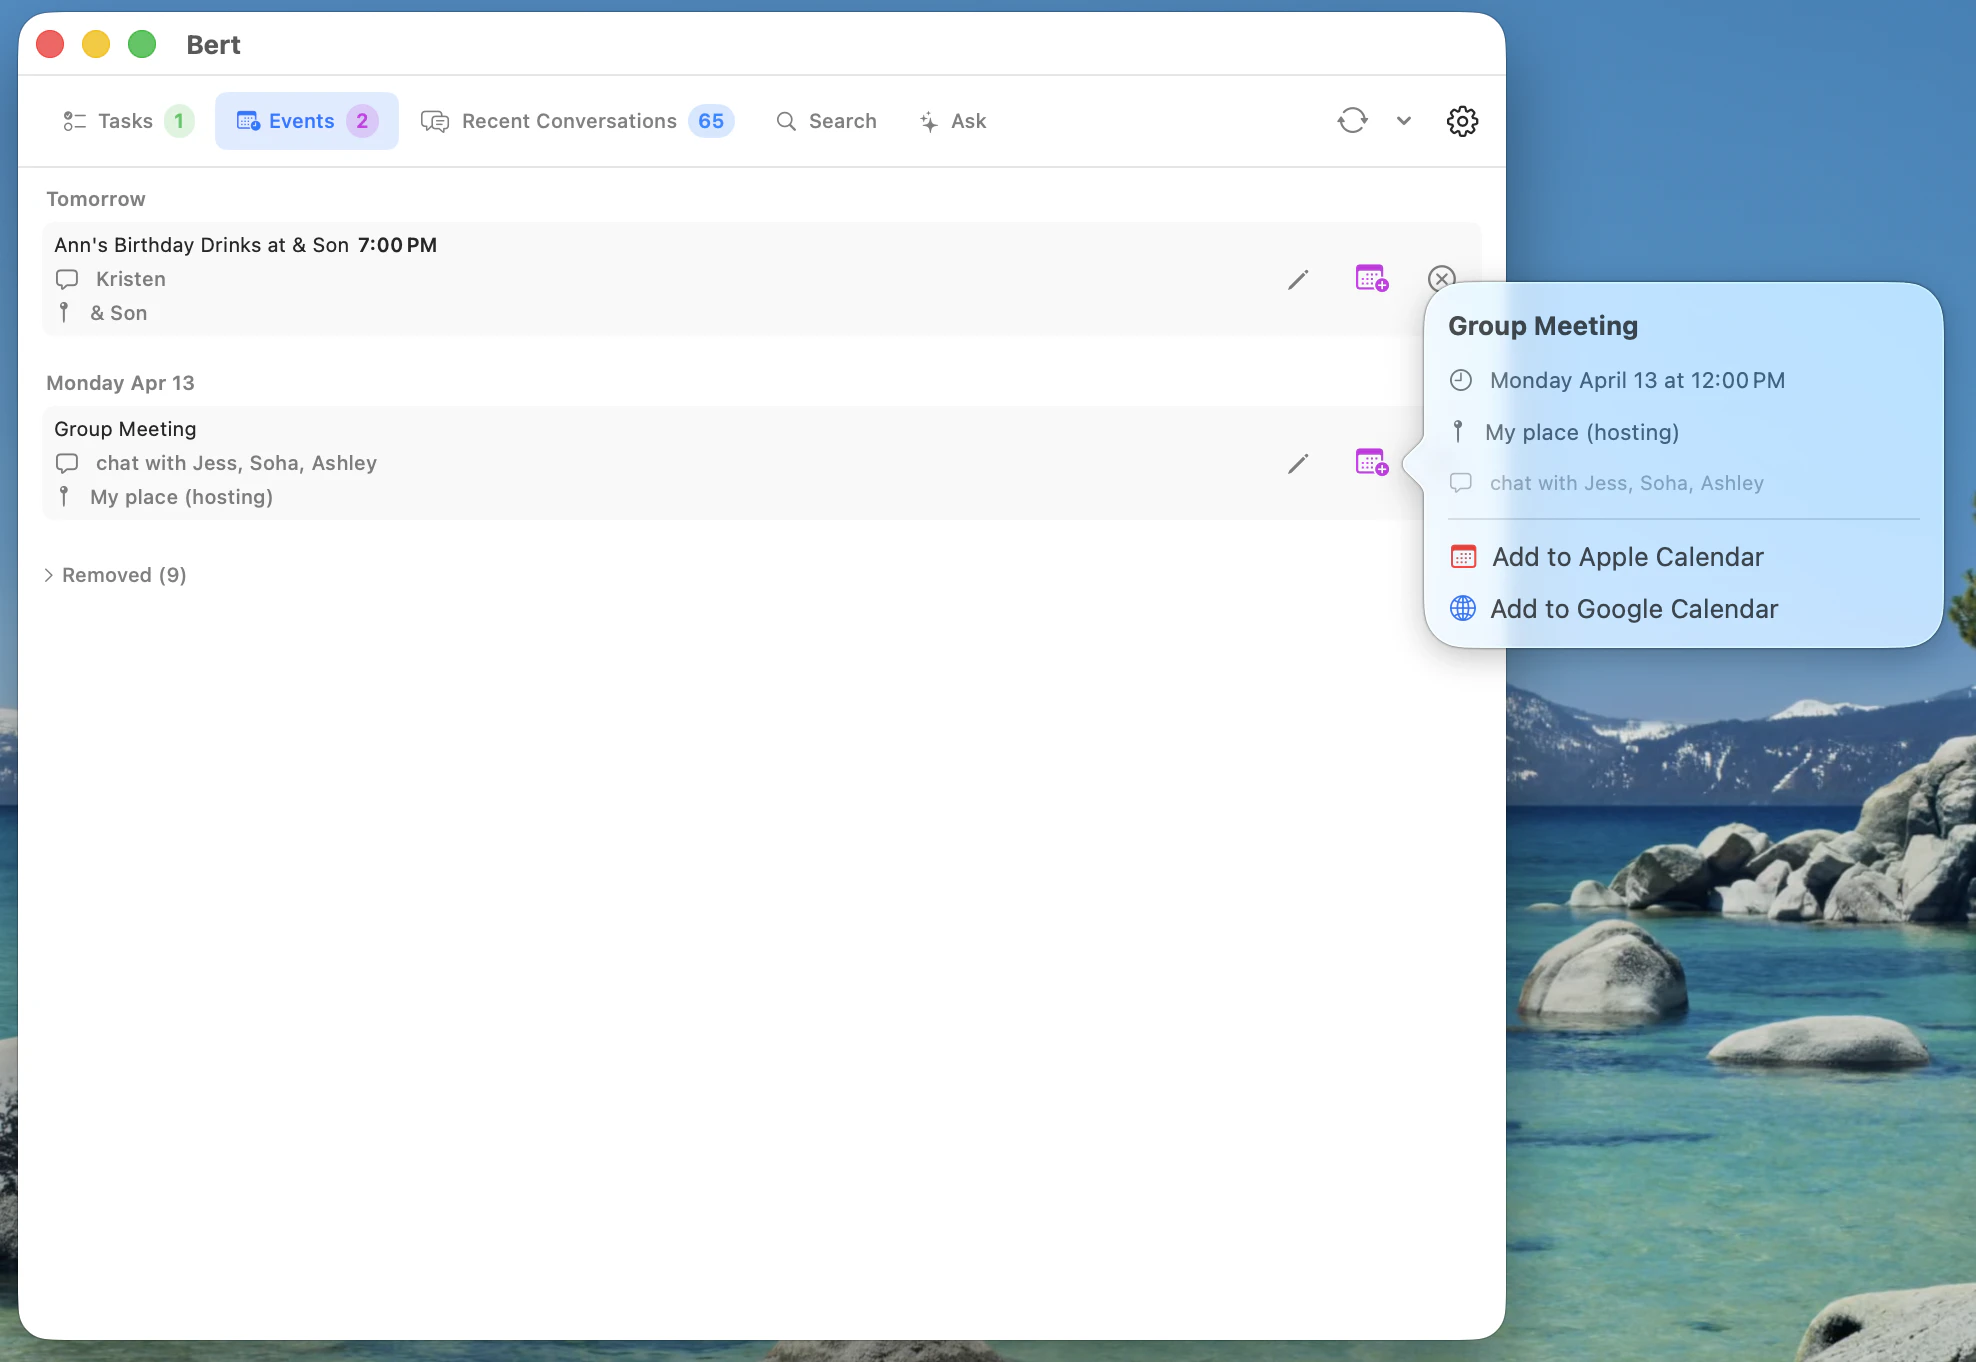Click the add-to-calendar icon on Group Meeting
Viewport: 1976px width, 1362px height.
(x=1371, y=463)
